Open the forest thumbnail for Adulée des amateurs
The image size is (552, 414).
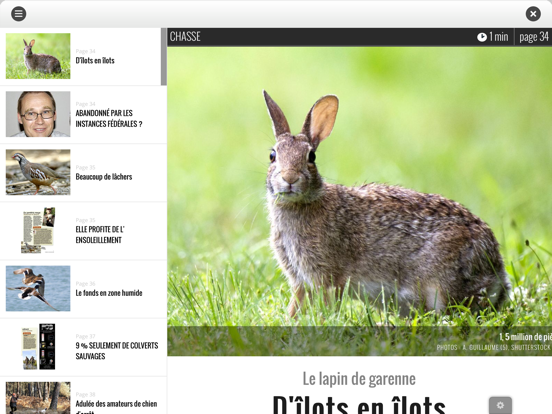[x=38, y=398]
